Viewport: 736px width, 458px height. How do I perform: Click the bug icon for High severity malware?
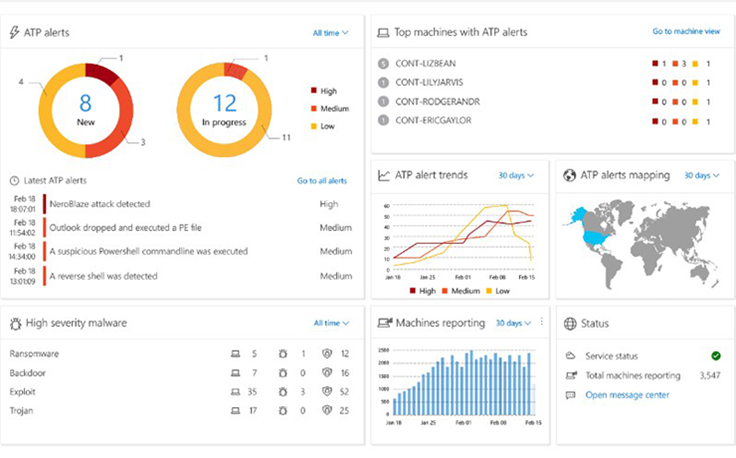pos(15,323)
